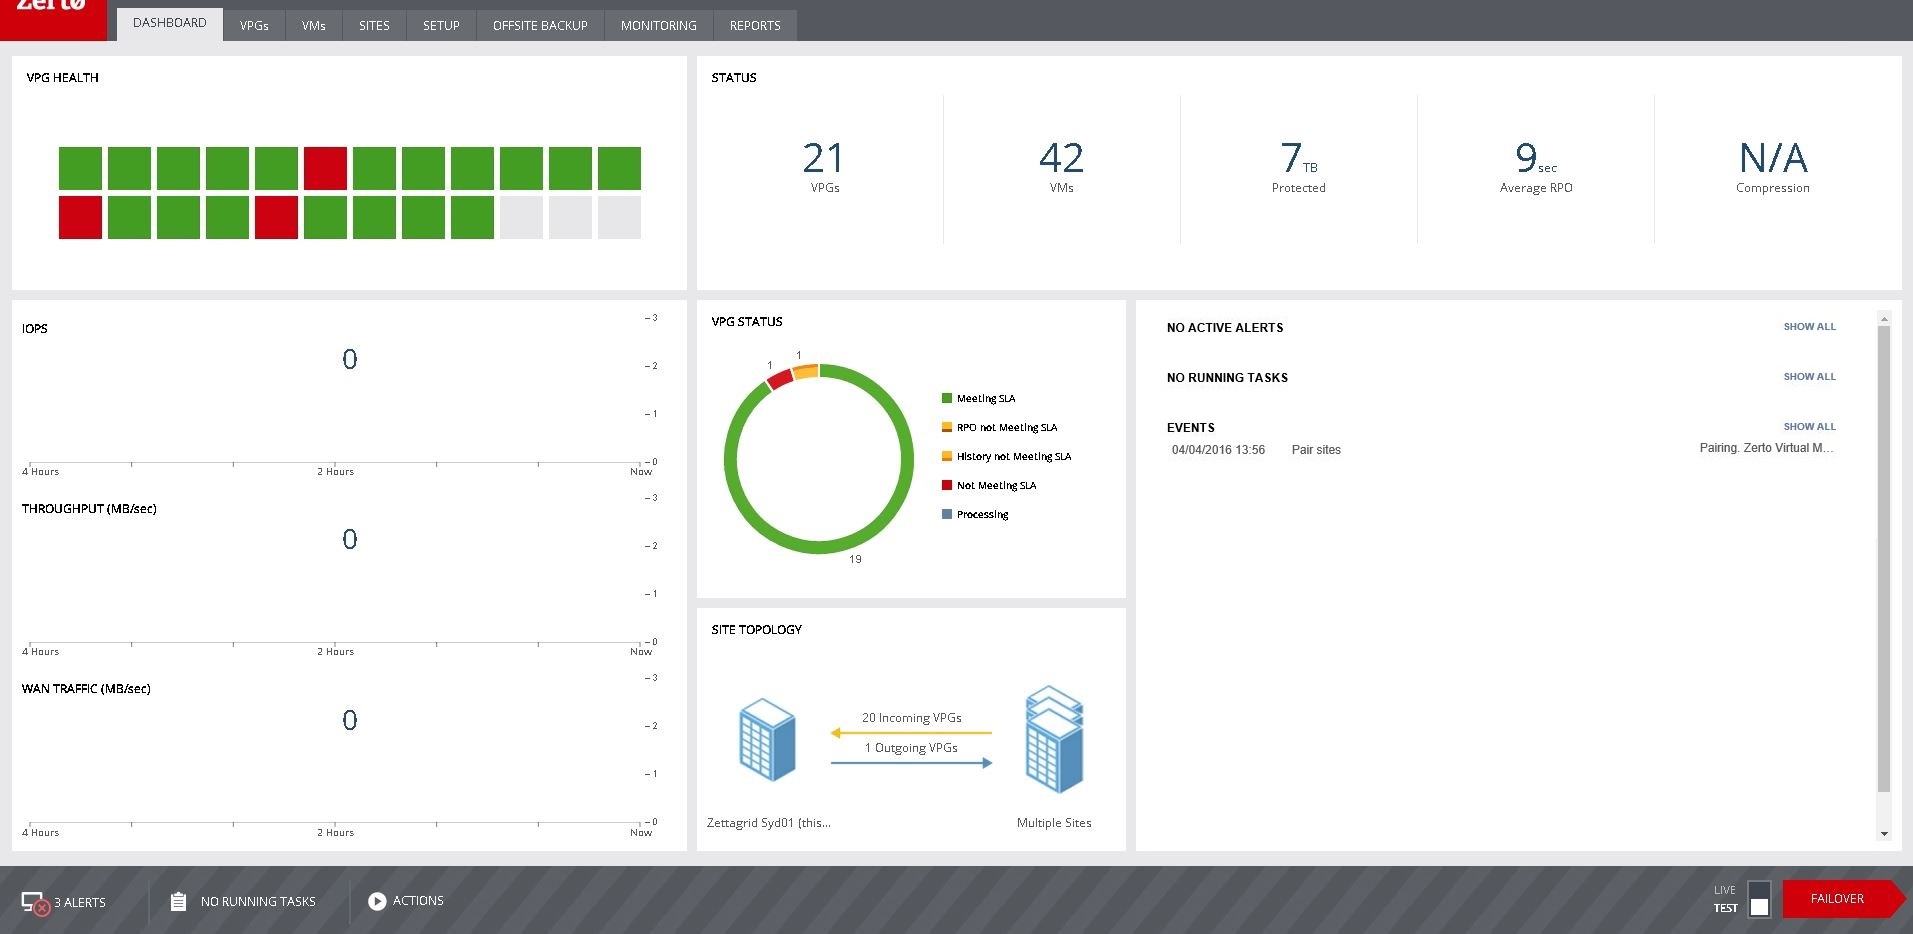Click the 20 Incoming VPGs label
This screenshot has height=934, width=1913.
point(912,718)
